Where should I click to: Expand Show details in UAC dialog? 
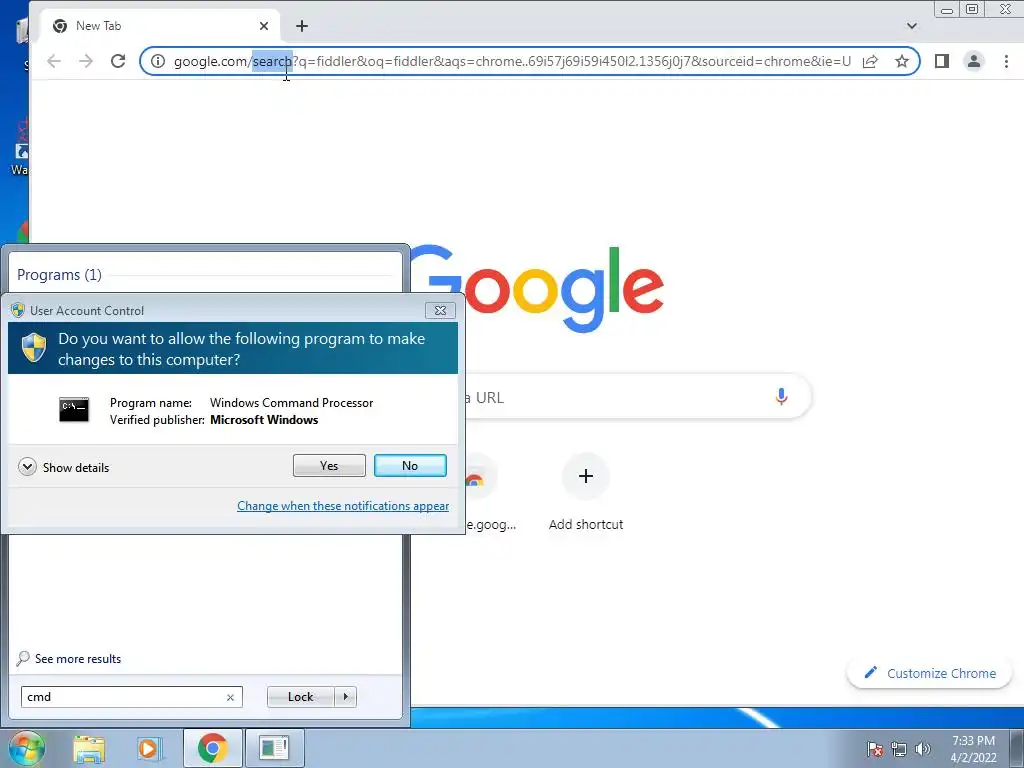pos(63,467)
